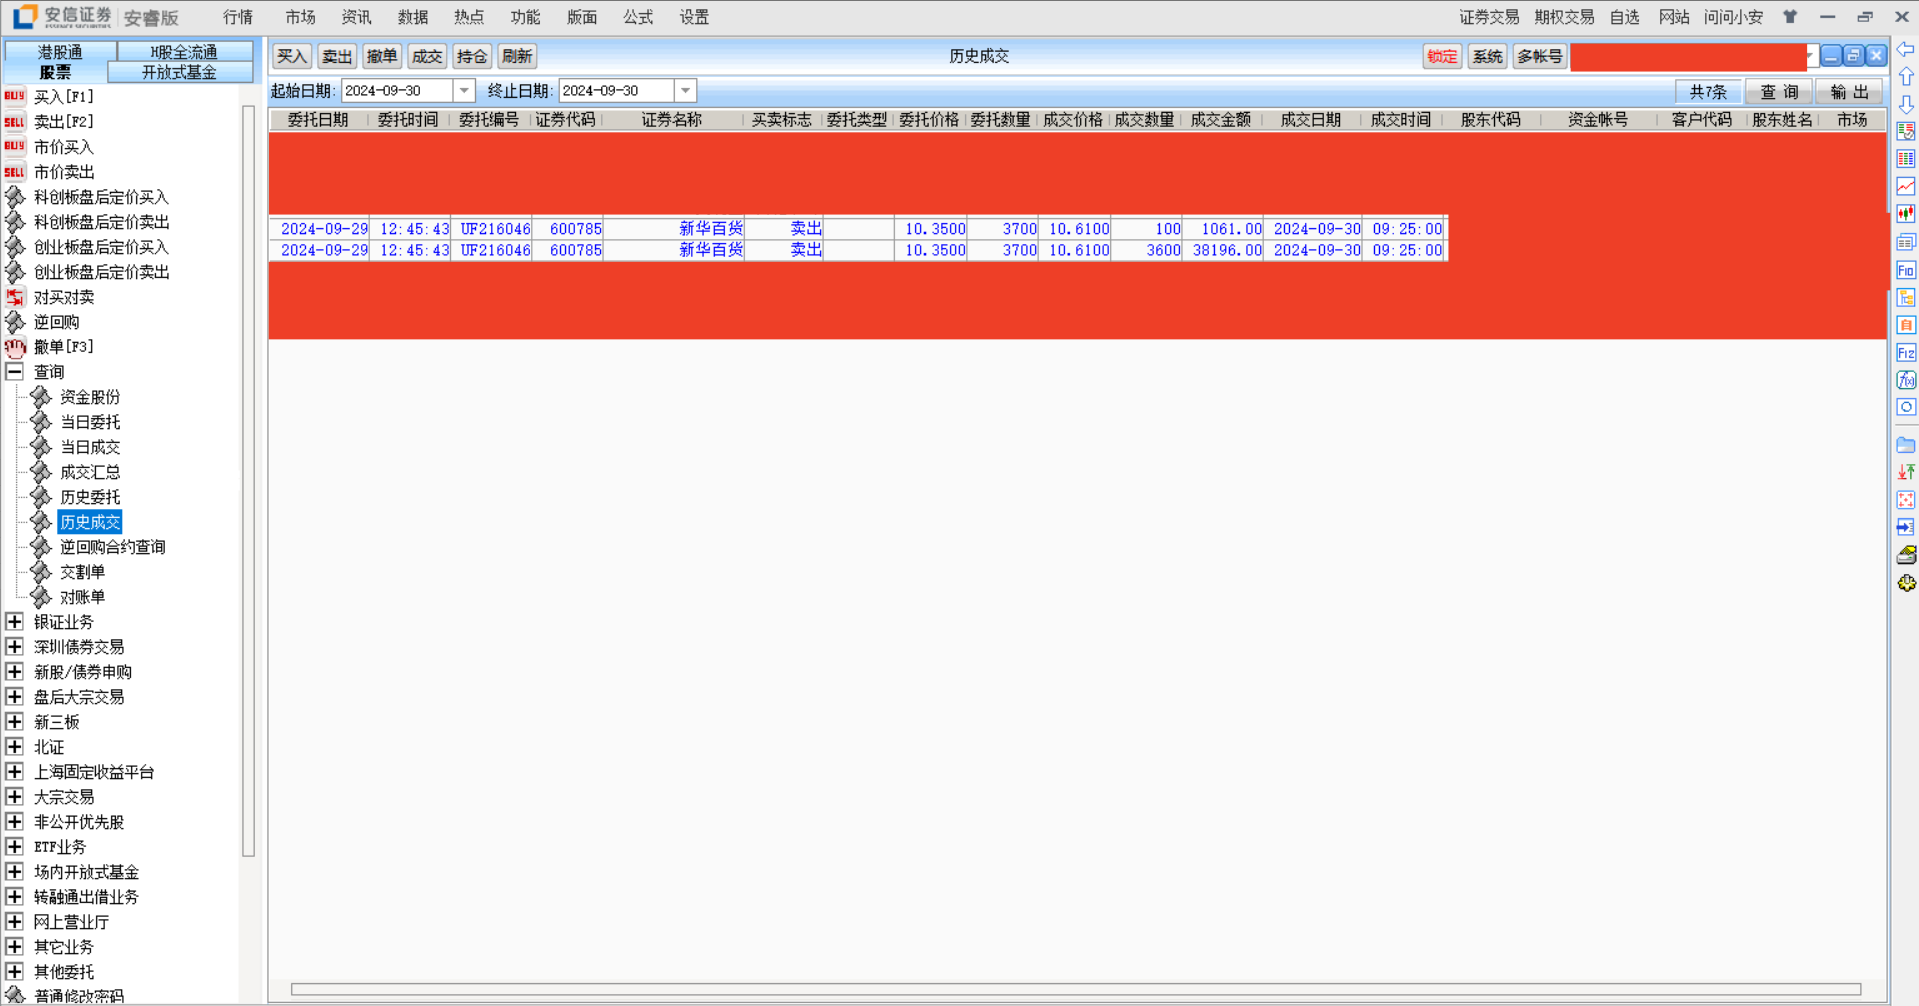Select 历史委托 in the query tree
Screen dimensions: 1919x1006
pyautogui.click(x=90, y=497)
